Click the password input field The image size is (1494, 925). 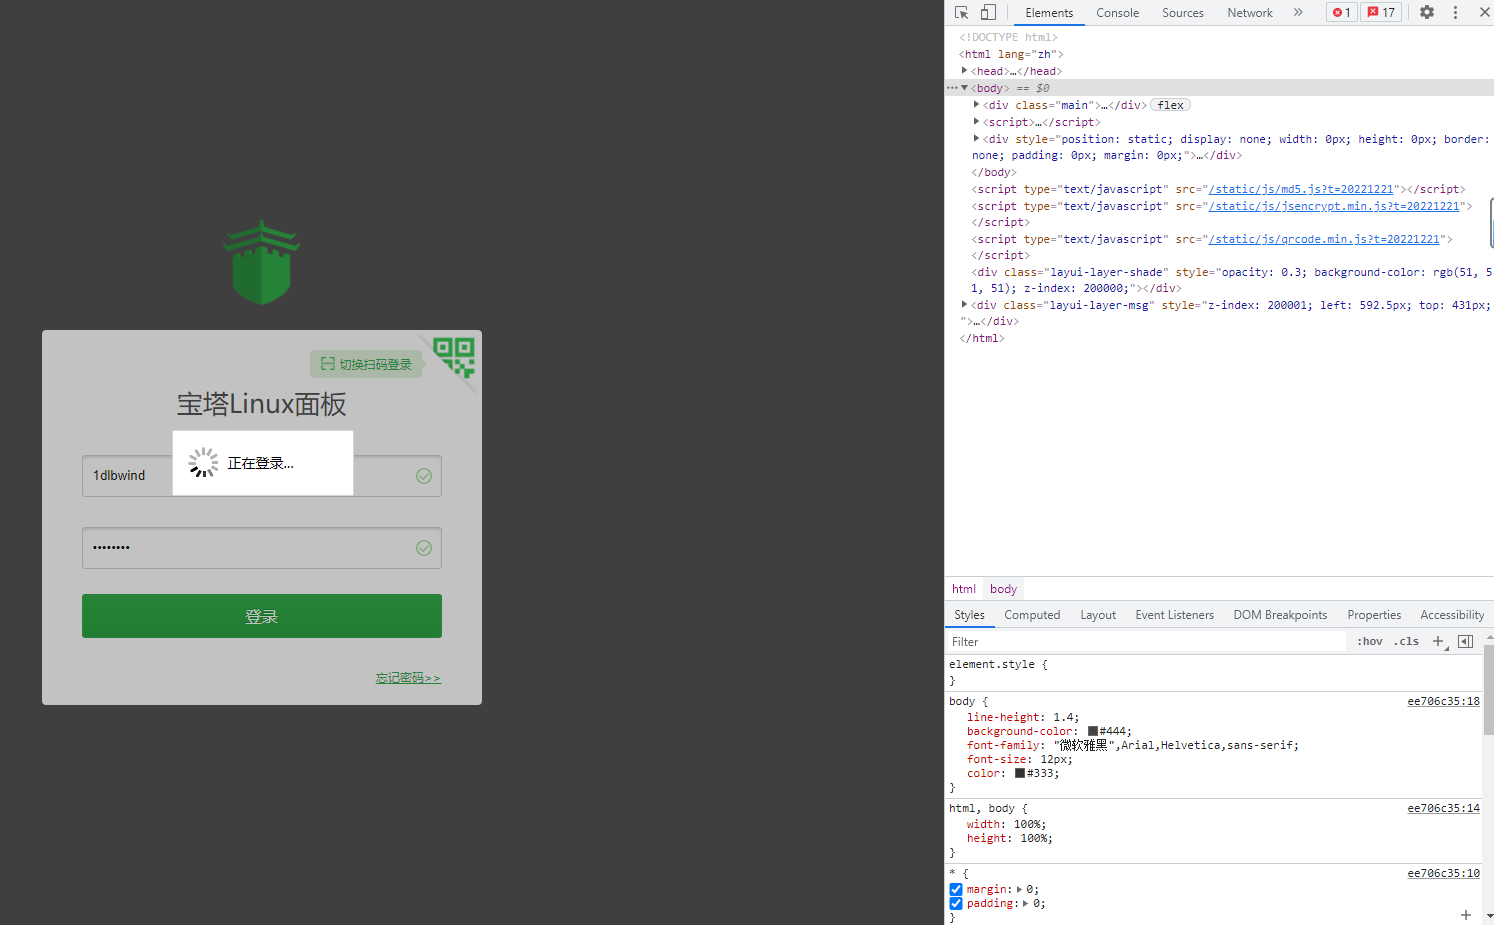tap(262, 548)
